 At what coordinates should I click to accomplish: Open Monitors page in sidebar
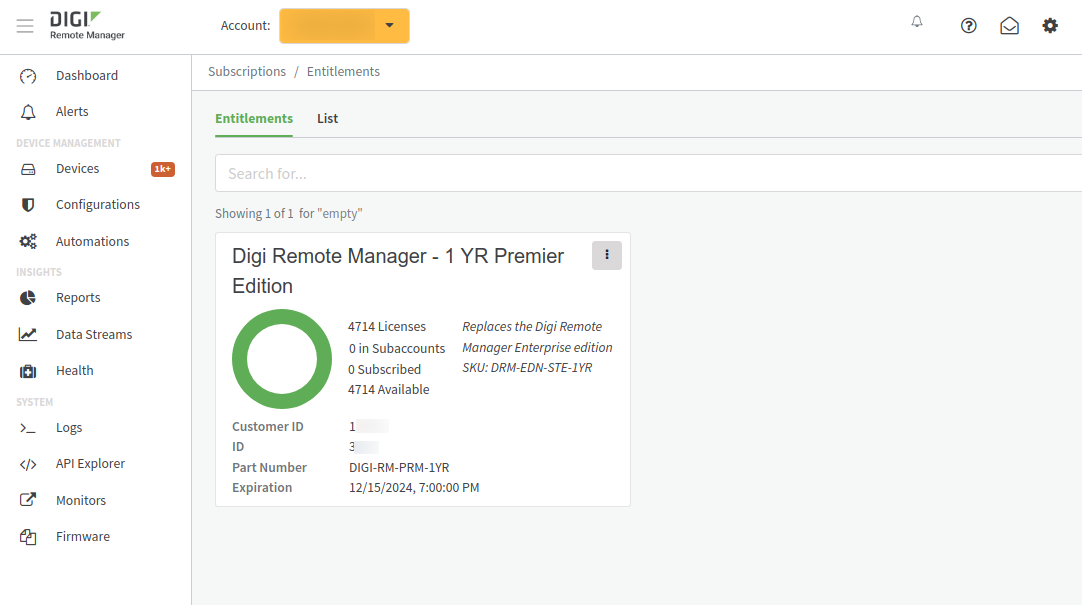coord(81,500)
